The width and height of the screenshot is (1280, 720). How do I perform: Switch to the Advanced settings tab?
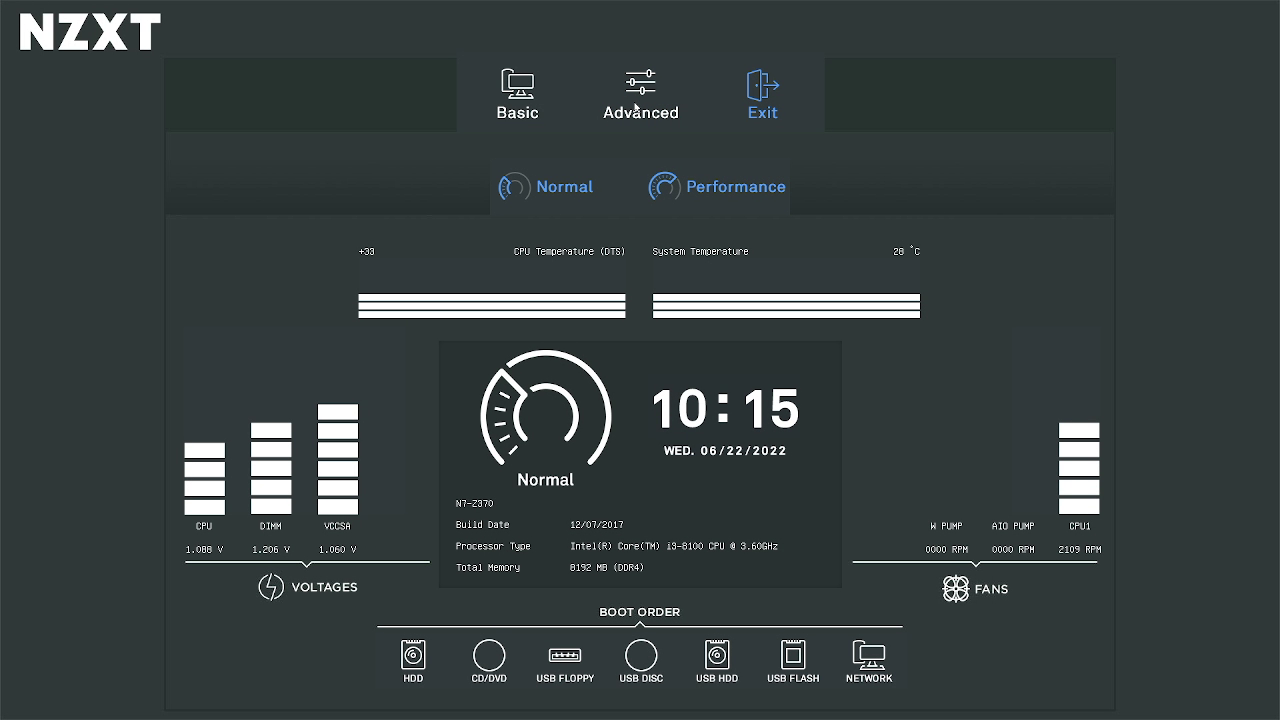pos(640,95)
